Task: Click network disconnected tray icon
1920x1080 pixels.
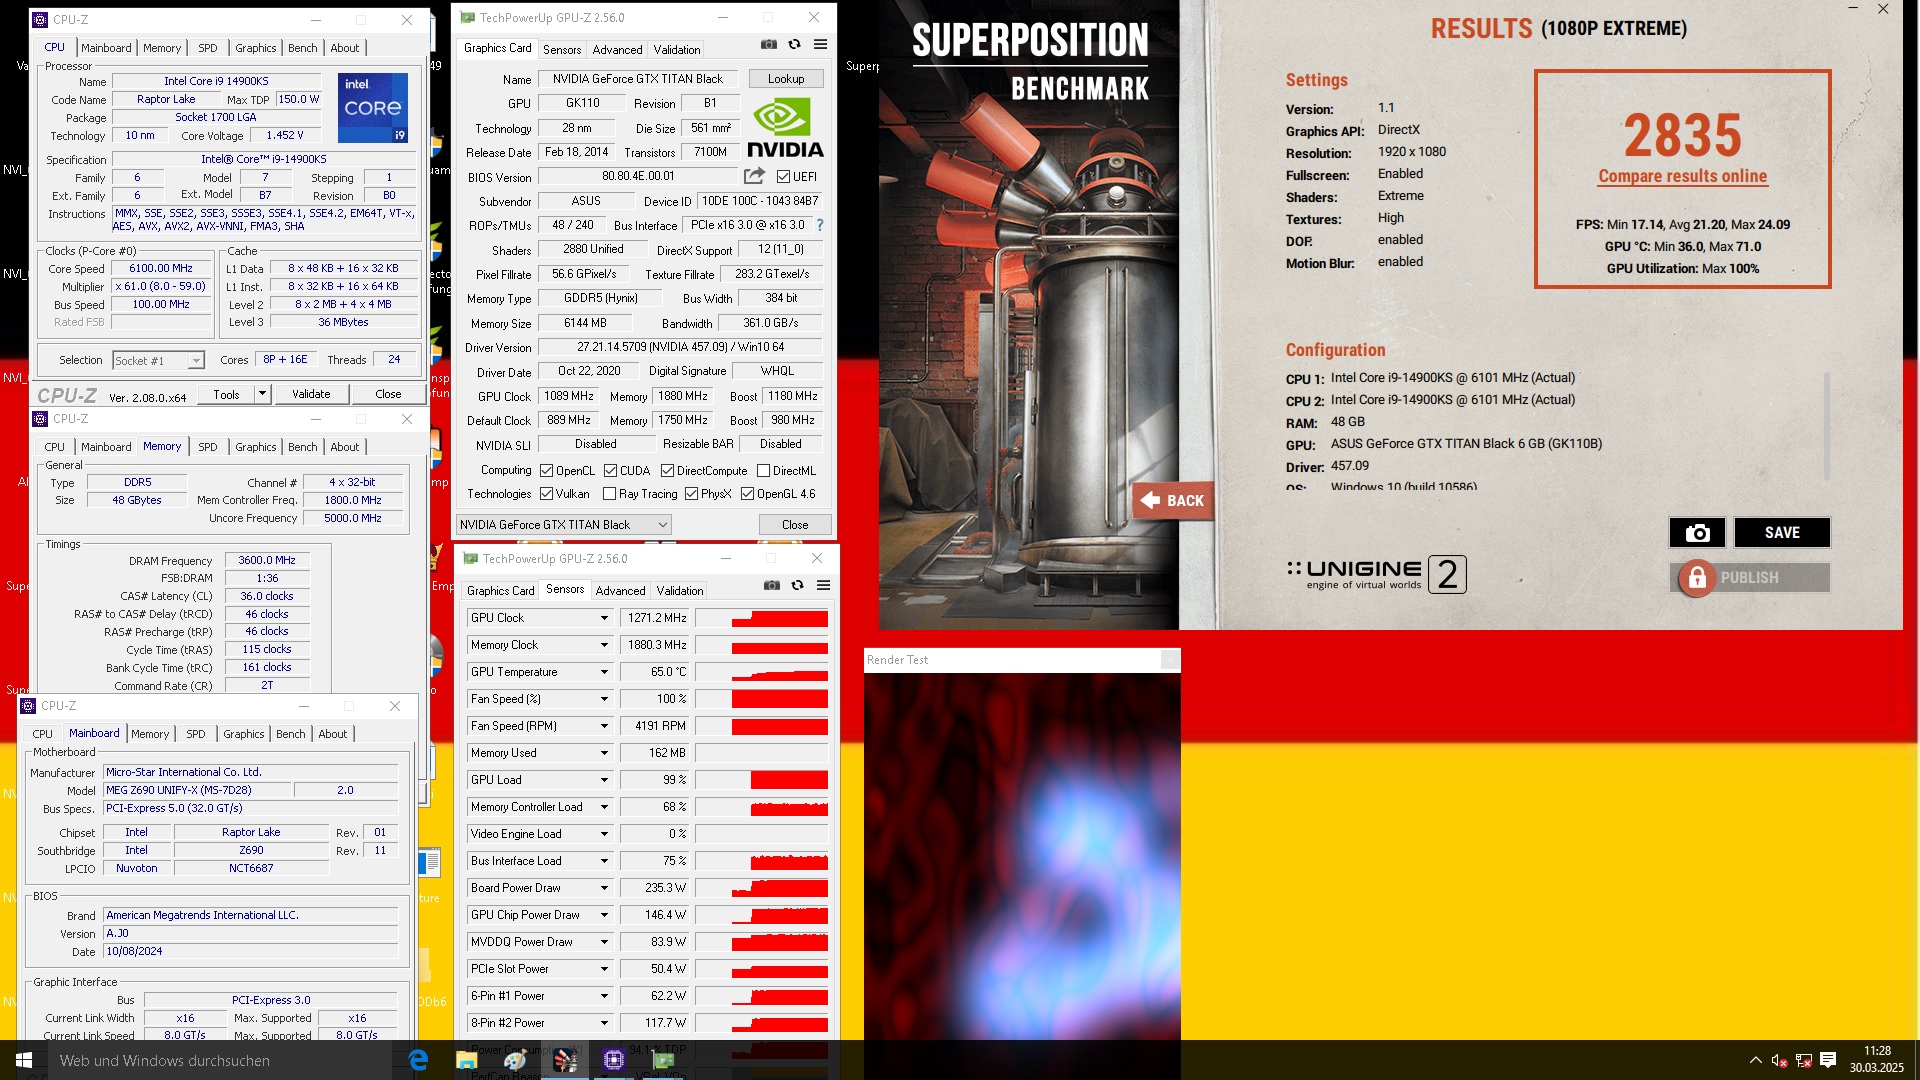Action: [1804, 1061]
